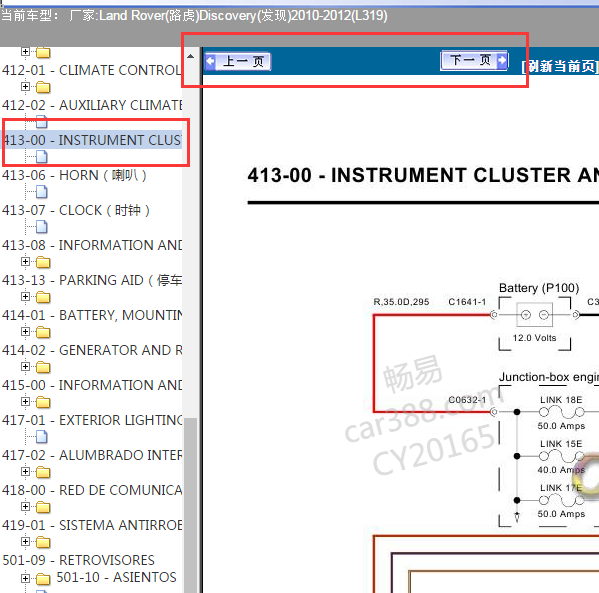
Task: Select 413-13 - PARKING AID tree label
Action: coord(92,280)
